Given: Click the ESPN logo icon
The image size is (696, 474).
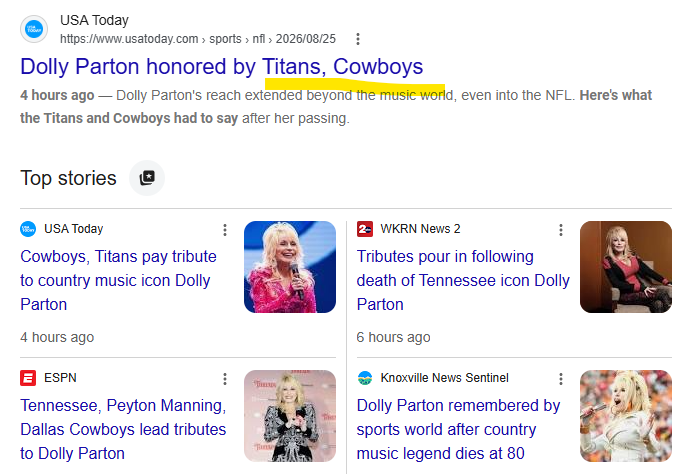Looking at the screenshot, I should click(28, 378).
